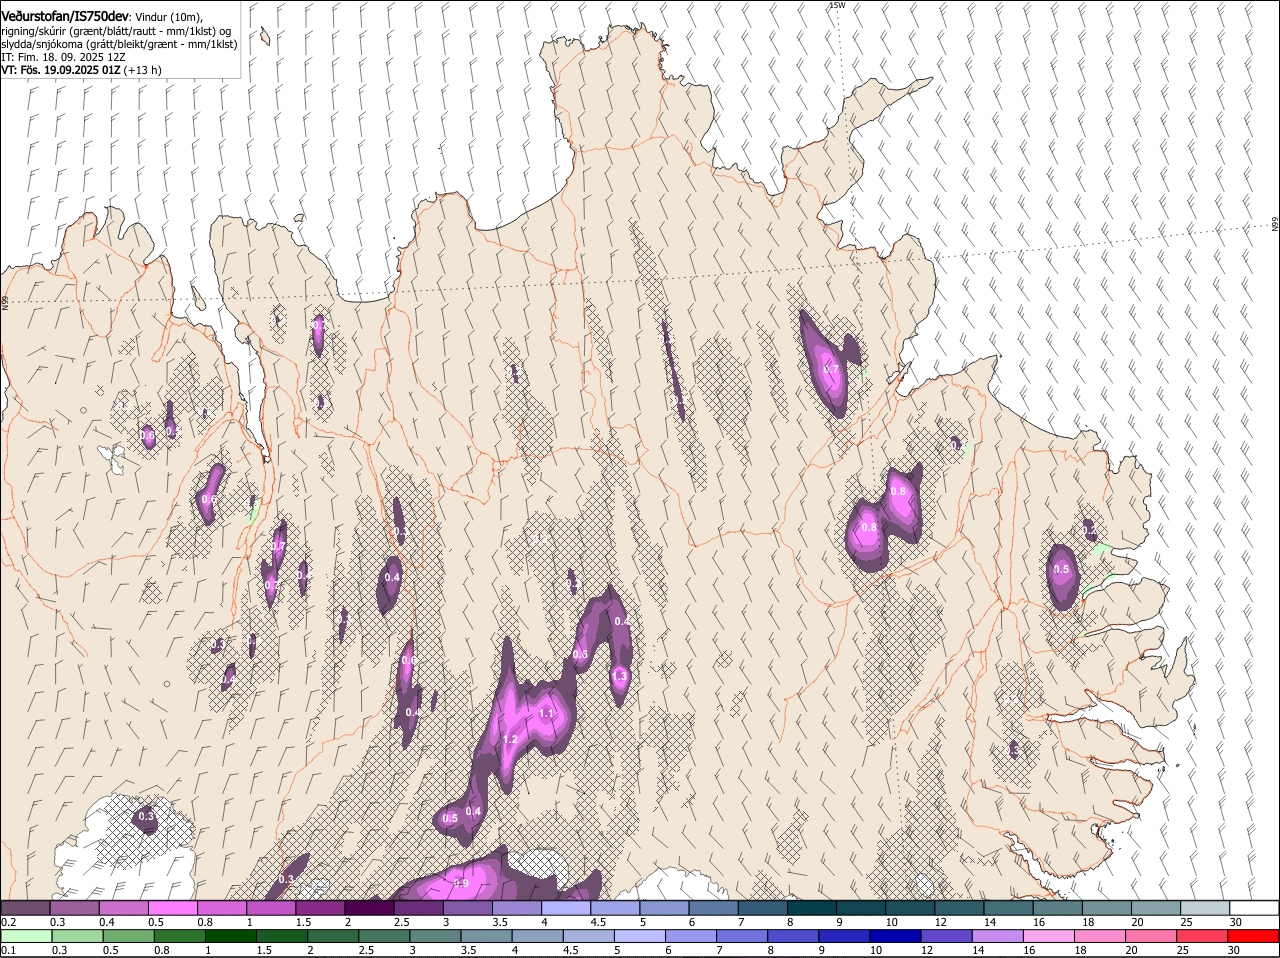Click the 1.2 precipitation value on the map
1280x958 pixels.
click(x=510, y=740)
